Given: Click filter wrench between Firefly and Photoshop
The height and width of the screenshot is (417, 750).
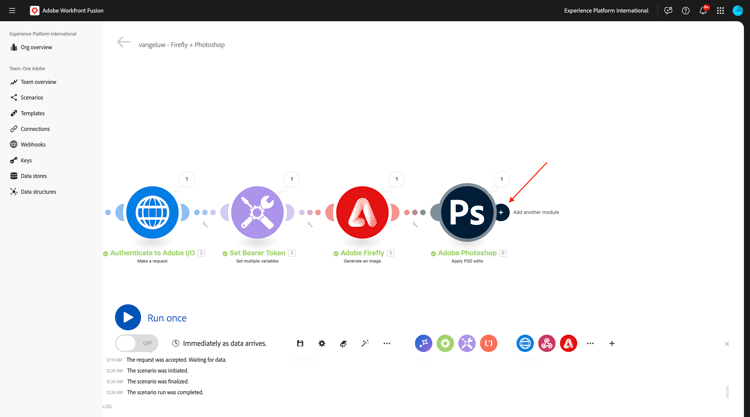Looking at the screenshot, I should 415,224.
